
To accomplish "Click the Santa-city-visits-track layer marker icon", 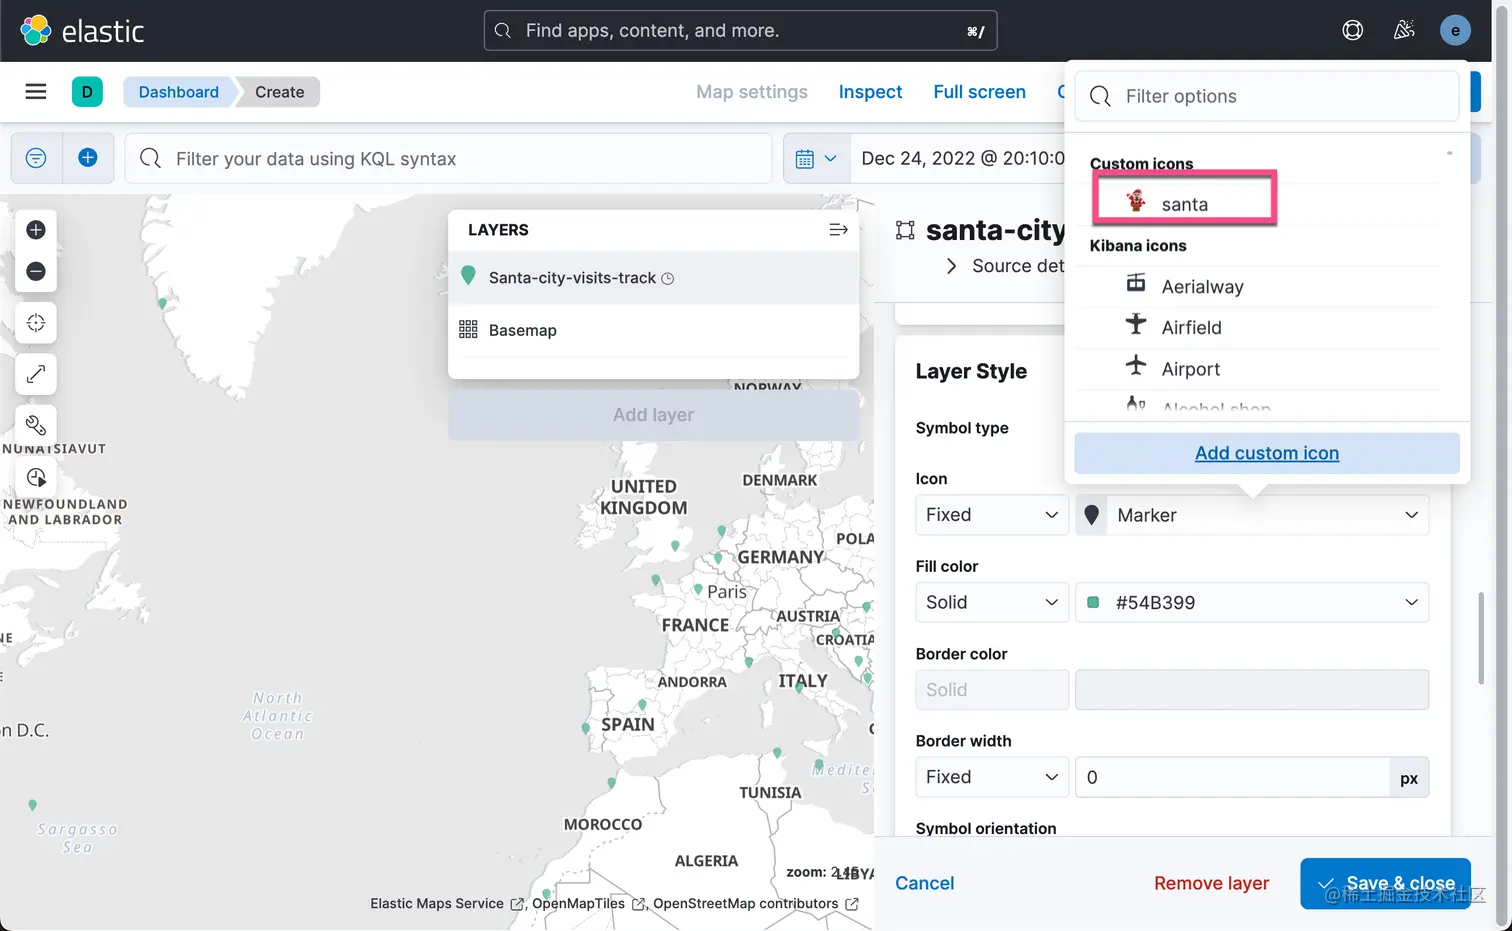I will 468,276.
